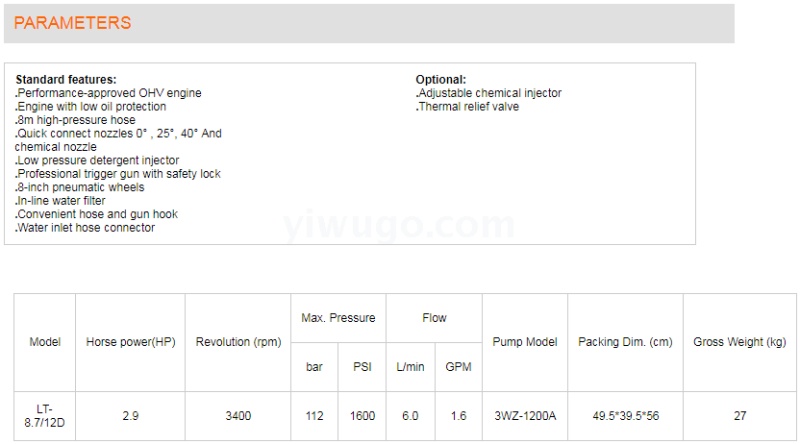Click the Horse power(HP) column header
Screen dimensions: 800x444
click(x=131, y=342)
